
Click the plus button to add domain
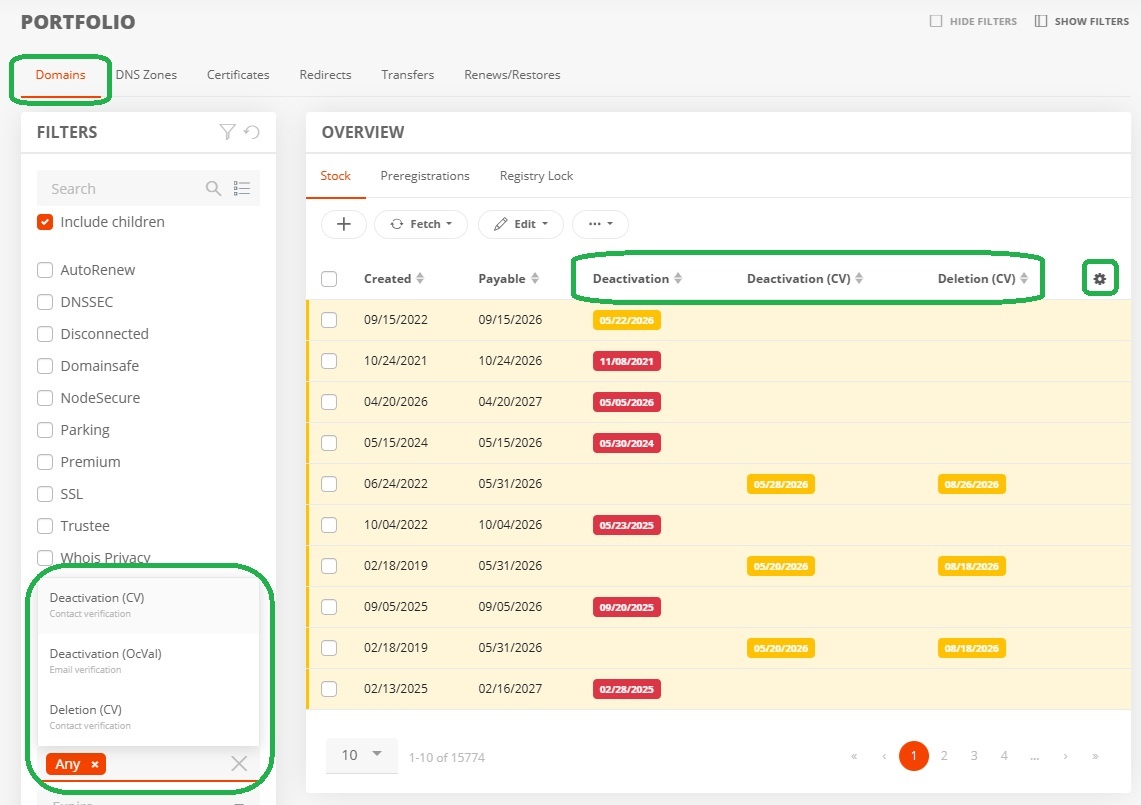click(x=343, y=224)
